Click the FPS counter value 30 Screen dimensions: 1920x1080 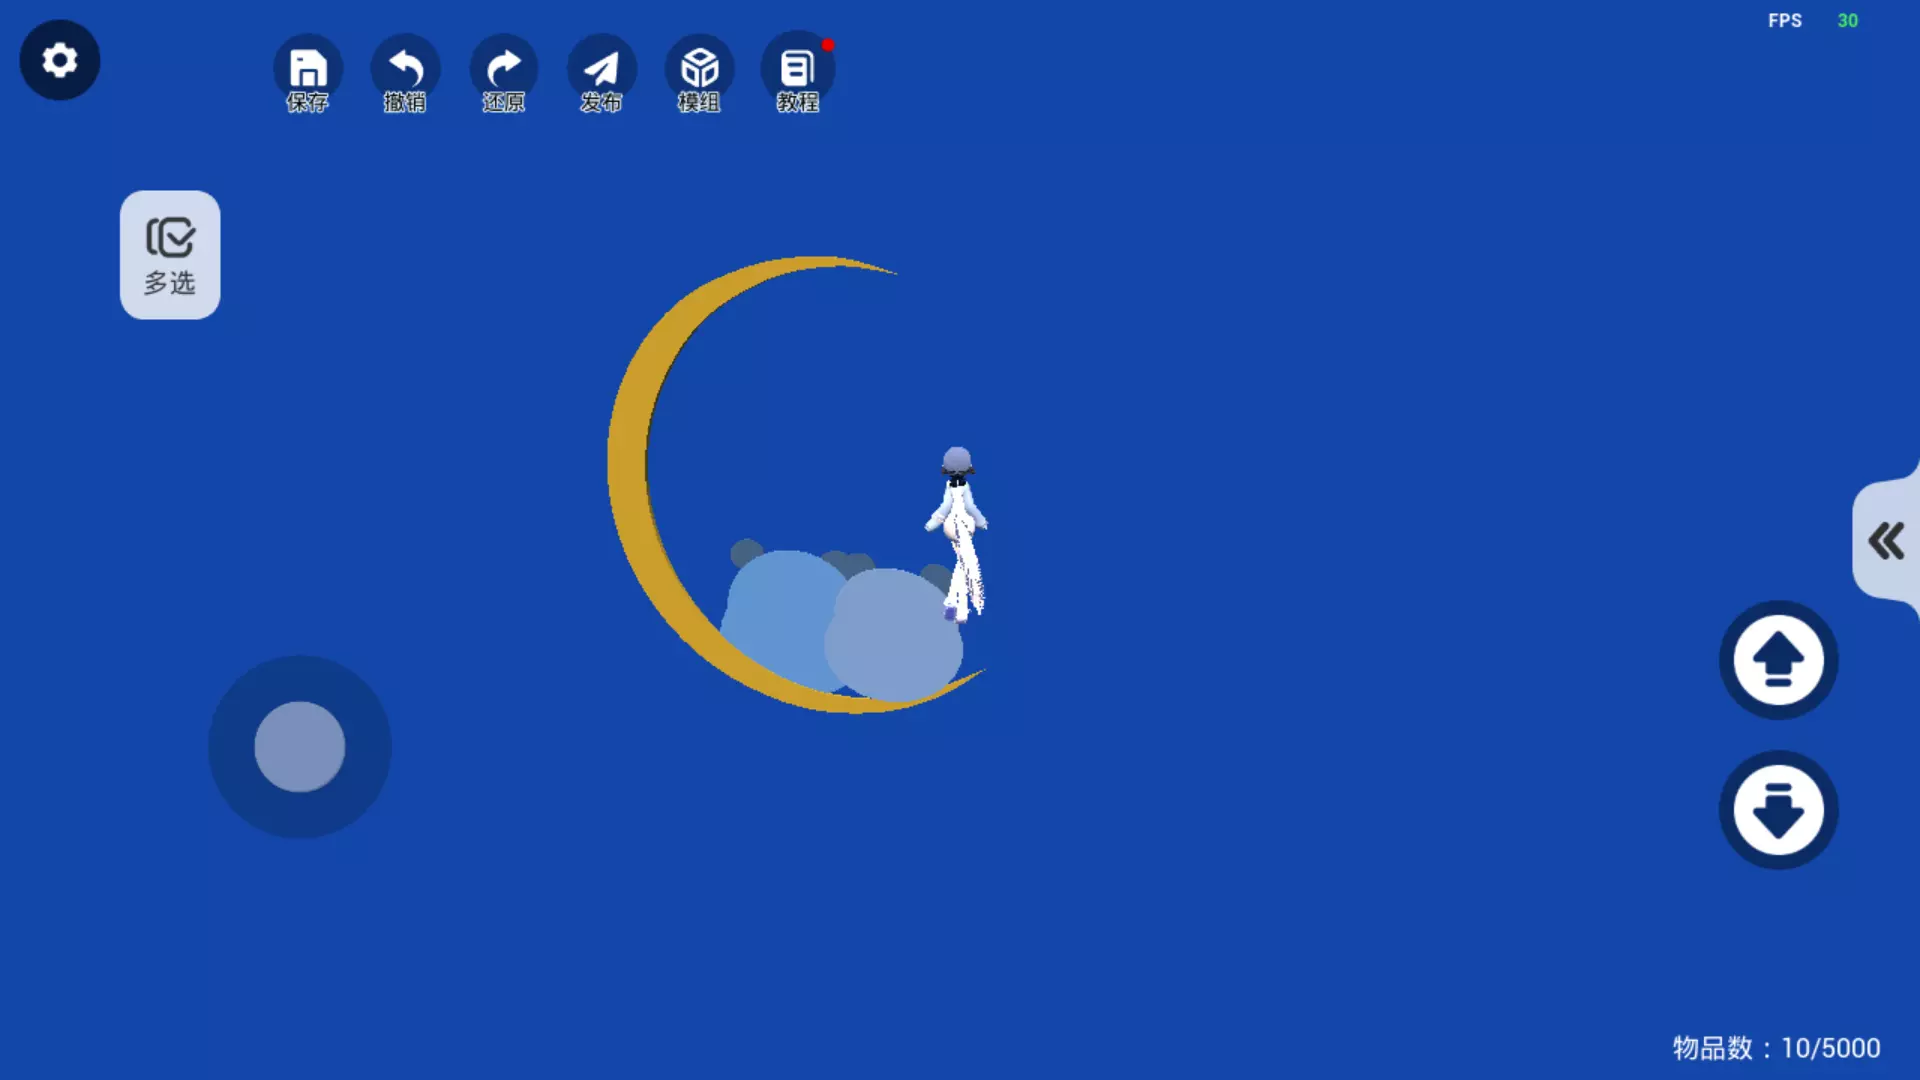point(1847,21)
